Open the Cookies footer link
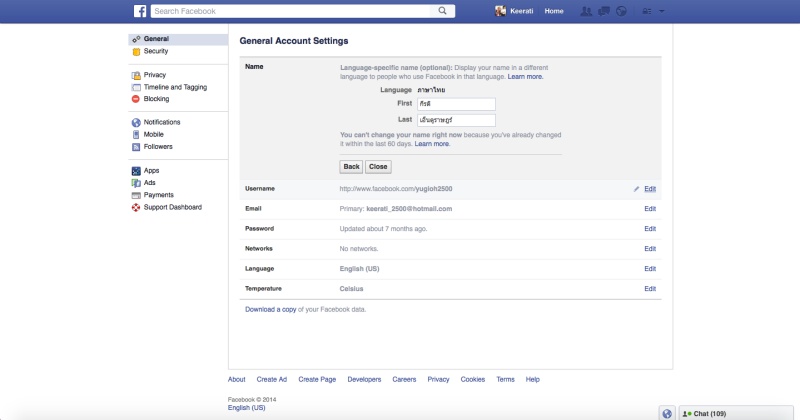The image size is (800, 420). point(472,379)
